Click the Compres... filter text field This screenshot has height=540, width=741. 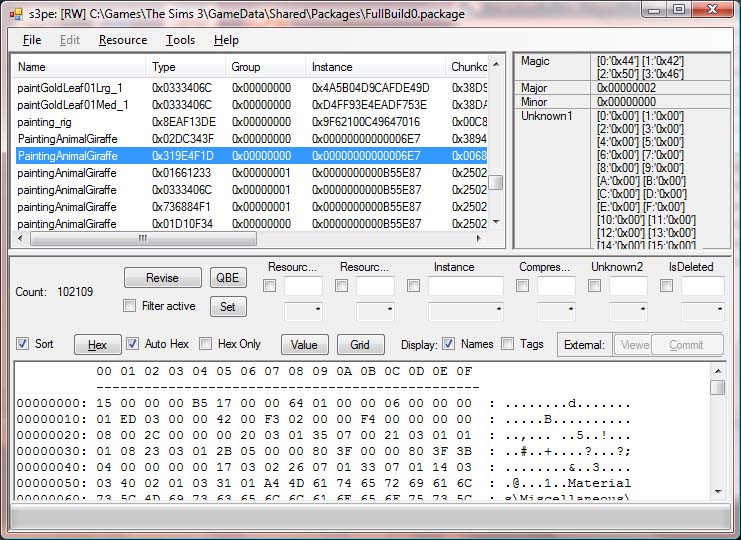pos(556,286)
